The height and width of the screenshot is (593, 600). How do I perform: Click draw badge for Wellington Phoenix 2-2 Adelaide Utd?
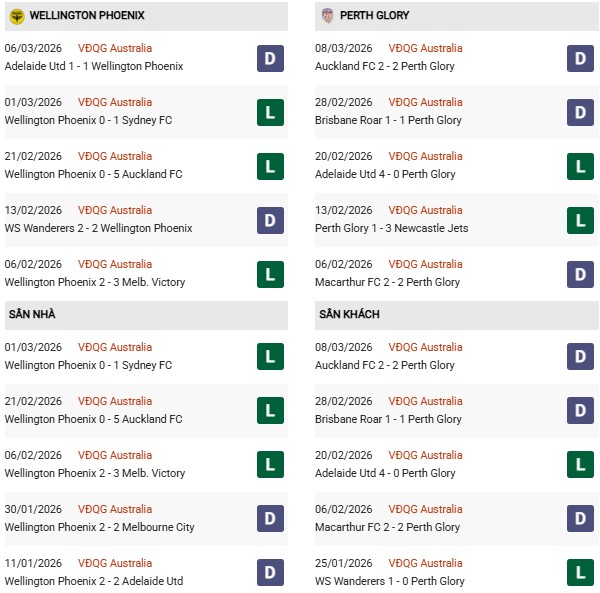point(270,572)
